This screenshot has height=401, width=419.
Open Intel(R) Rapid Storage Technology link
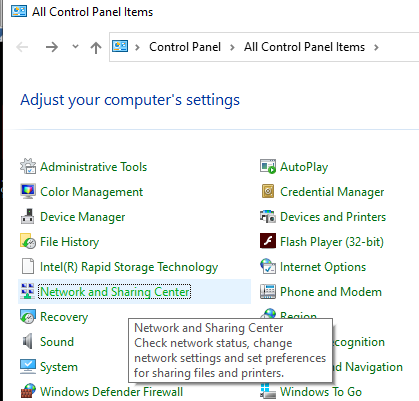[x=129, y=267]
